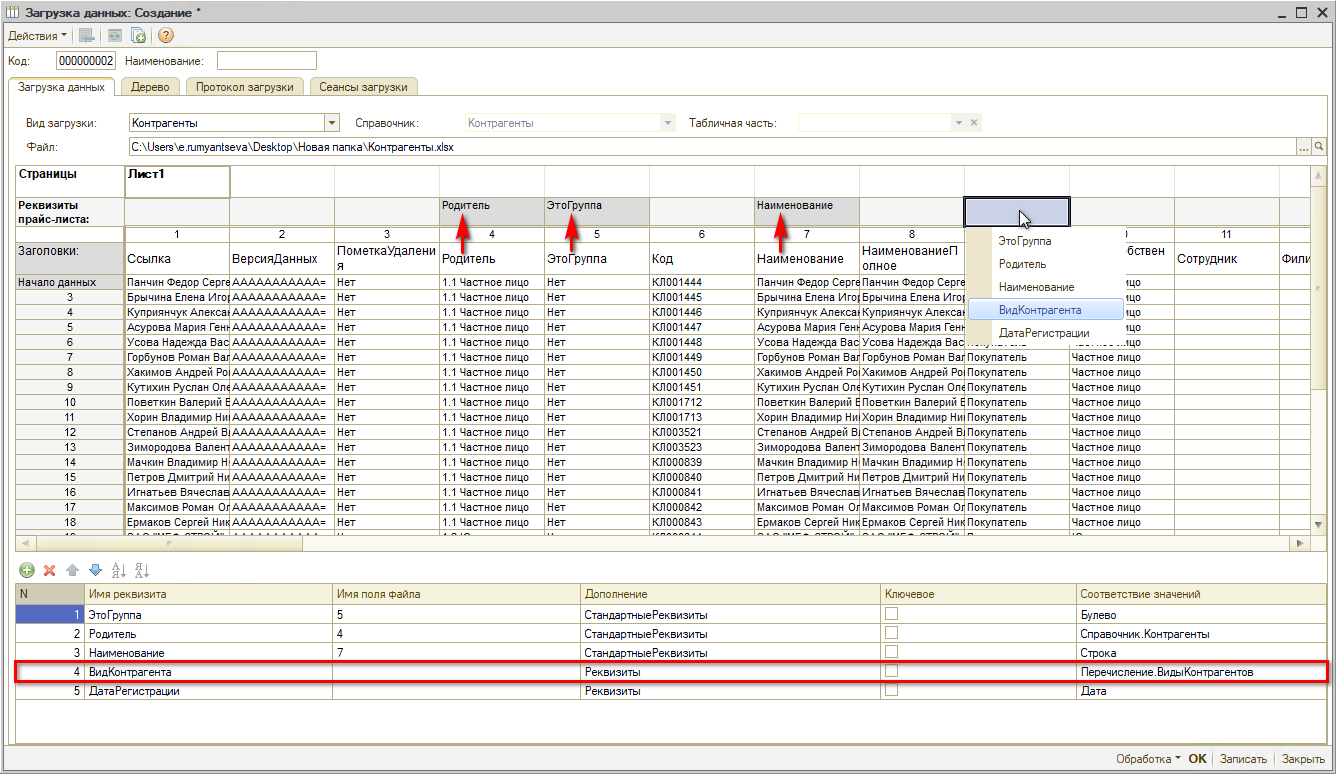Click the magnifier icon next to file path
The image size is (1336, 774).
1319,147
